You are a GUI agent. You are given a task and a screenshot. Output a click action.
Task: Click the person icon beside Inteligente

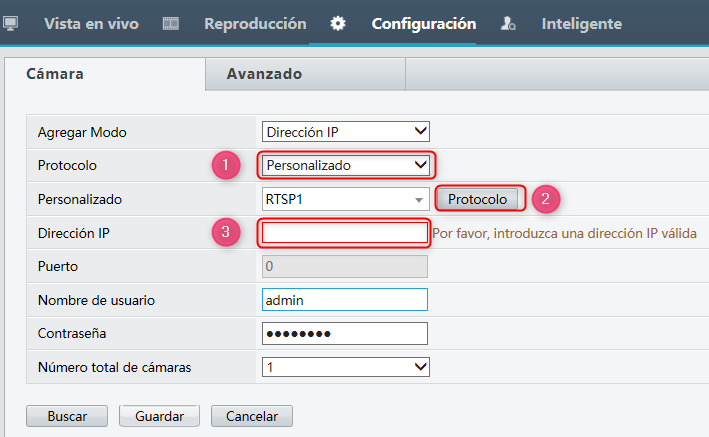click(x=508, y=24)
